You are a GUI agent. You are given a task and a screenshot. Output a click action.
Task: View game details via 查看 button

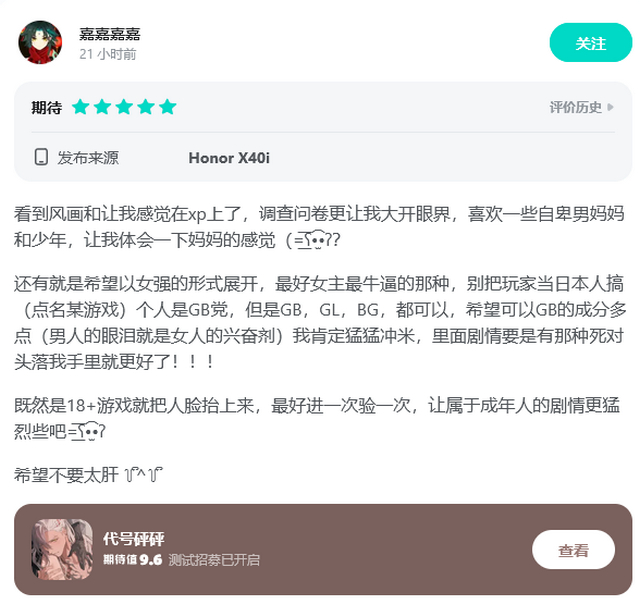pos(573,550)
